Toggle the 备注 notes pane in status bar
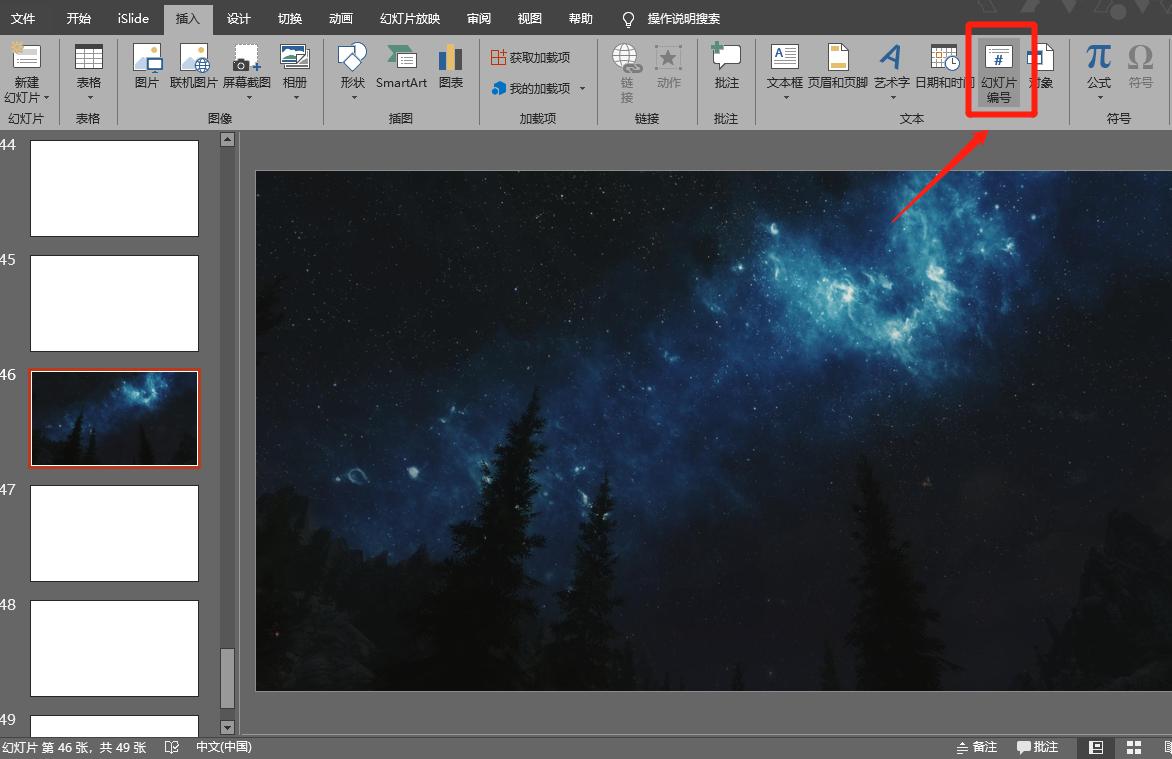Screen dimensions: 1172x759 (x=977, y=747)
